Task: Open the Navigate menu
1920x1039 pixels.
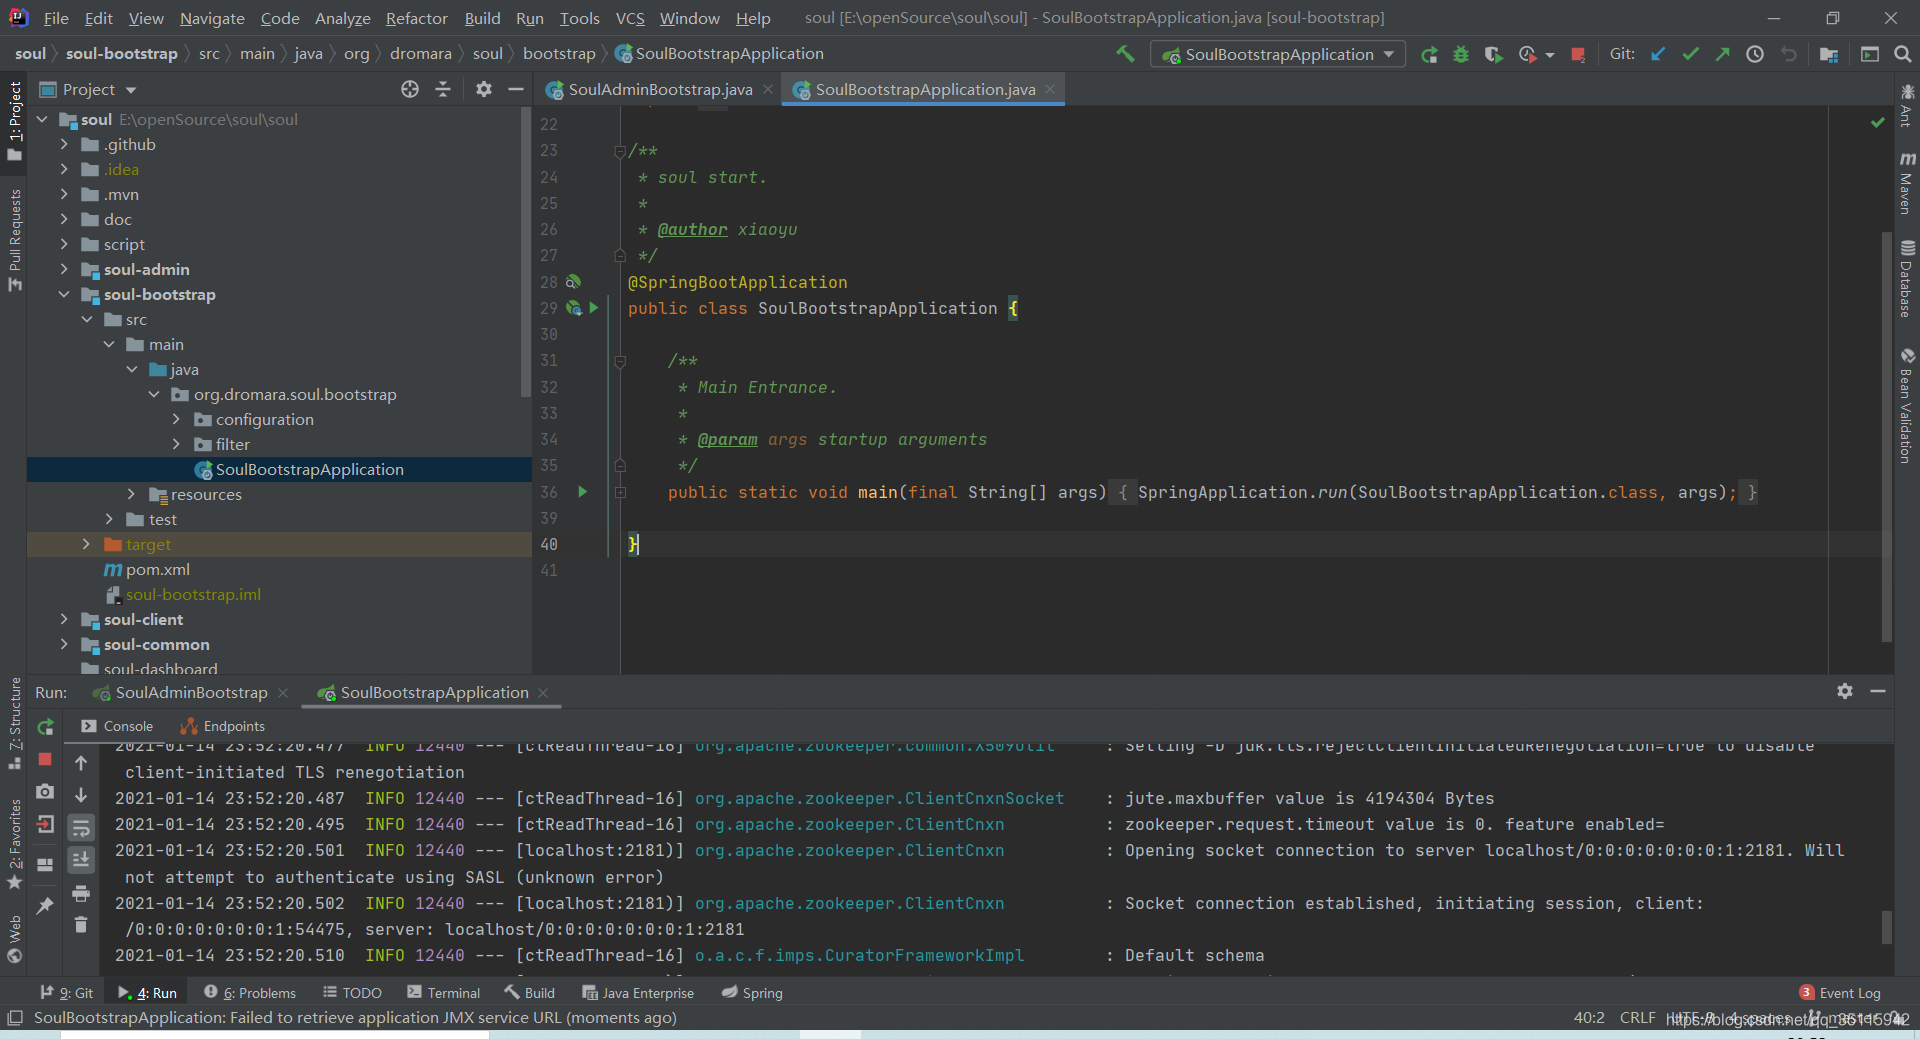Action: [x=212, y=18]
